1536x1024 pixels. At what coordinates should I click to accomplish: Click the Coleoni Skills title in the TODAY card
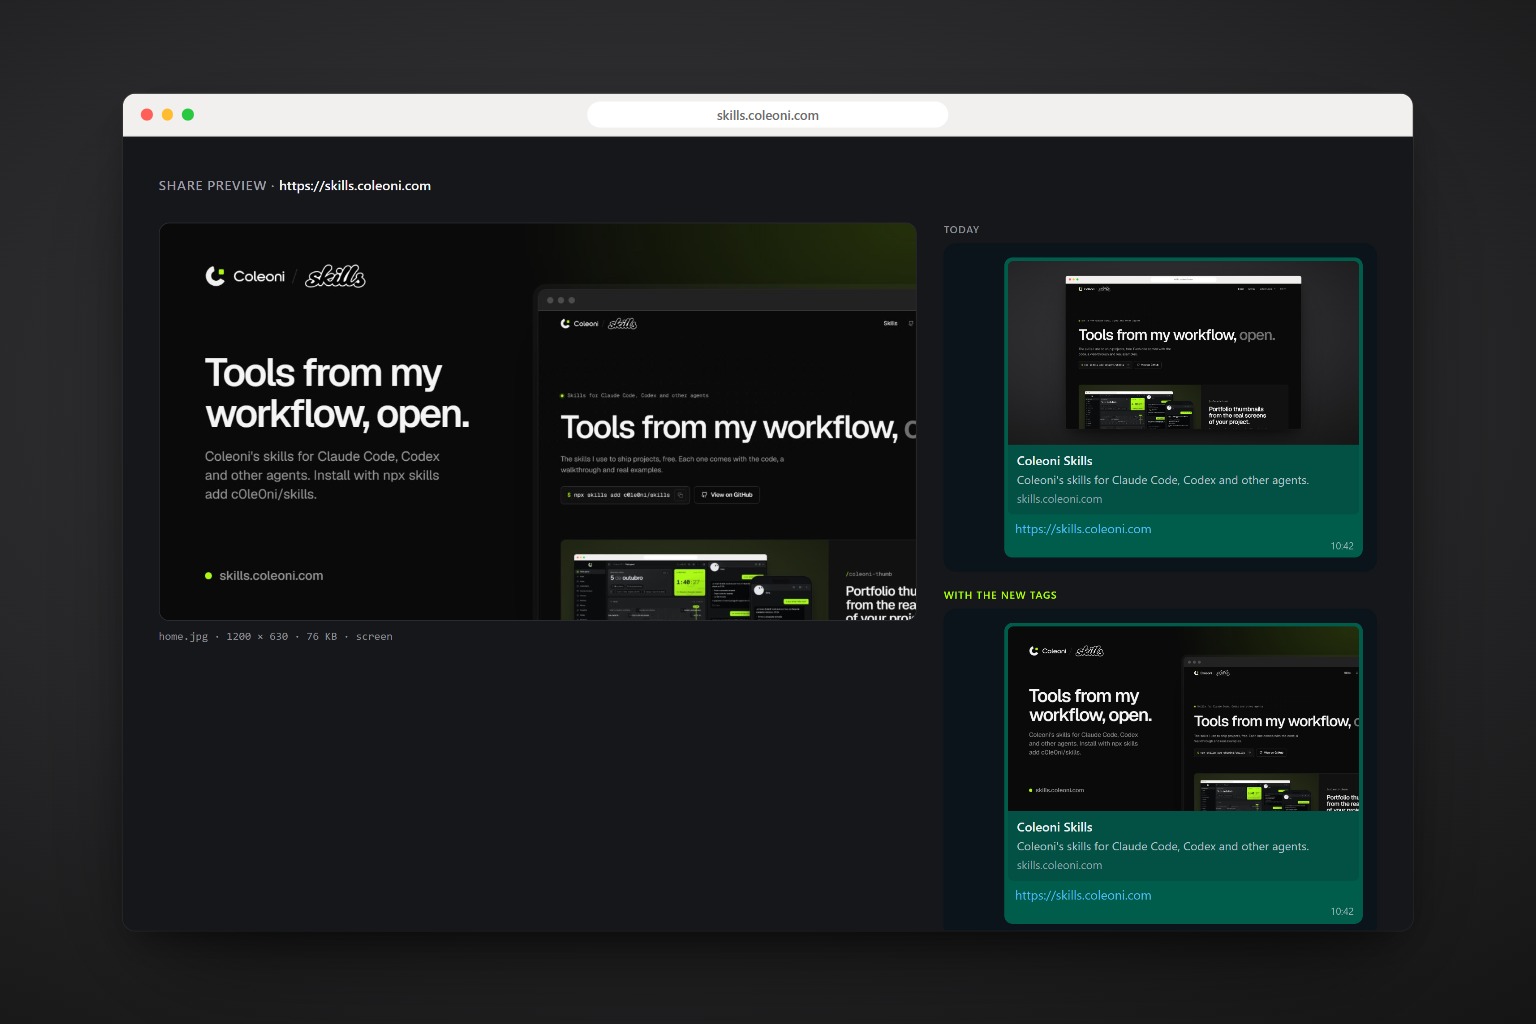[x=1054, y=460]
